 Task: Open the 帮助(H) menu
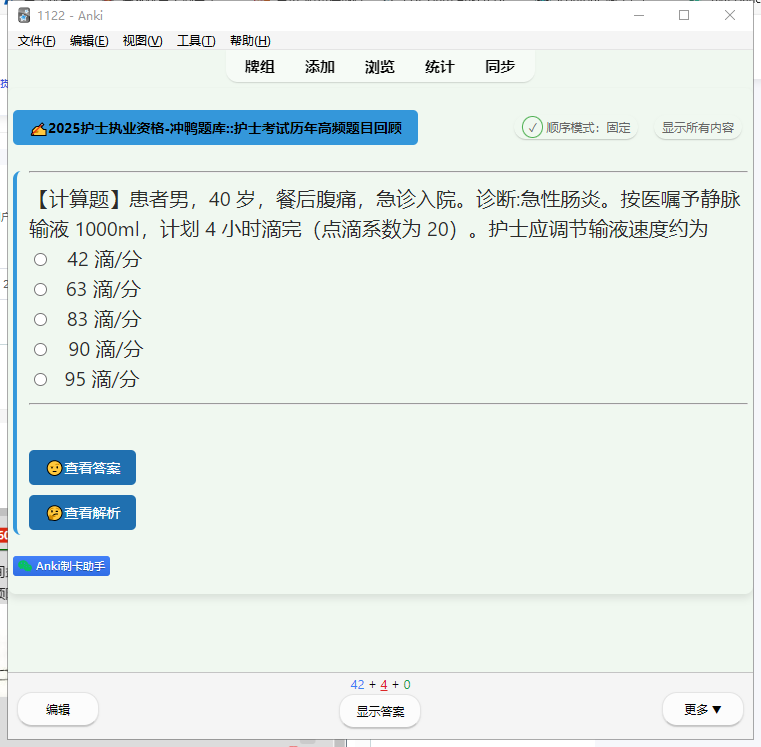pos(250,41)
